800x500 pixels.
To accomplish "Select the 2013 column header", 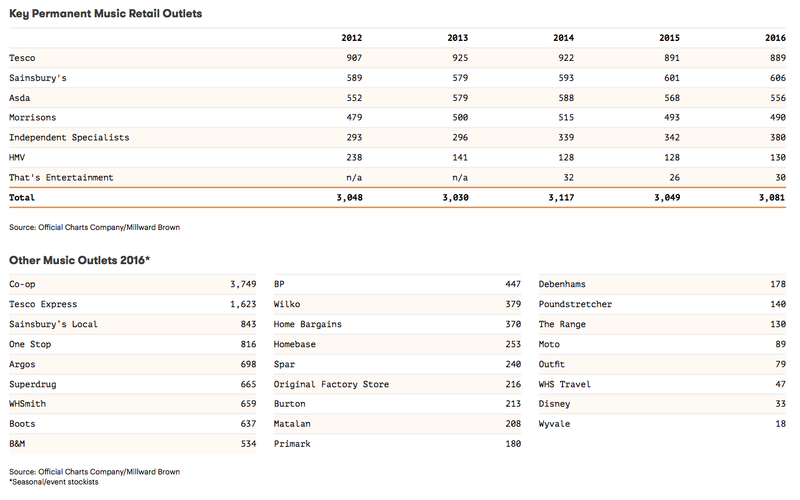I will pyautogui.click(x=458, y=38).
